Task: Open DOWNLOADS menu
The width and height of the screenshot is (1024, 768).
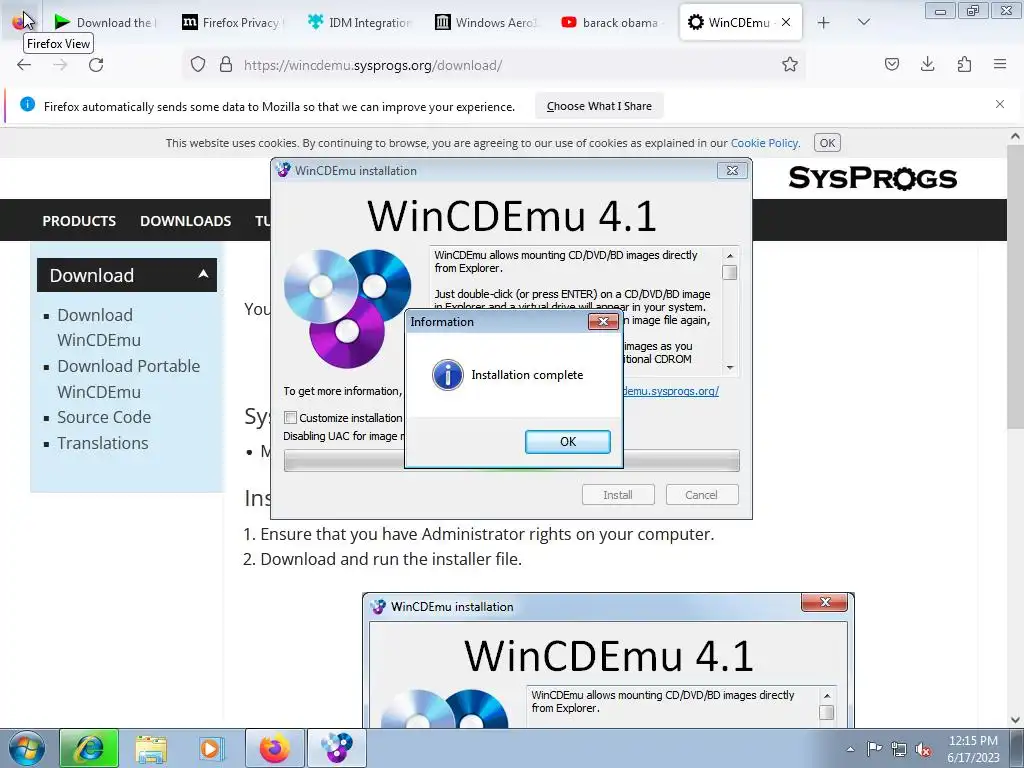Action: 185,221
